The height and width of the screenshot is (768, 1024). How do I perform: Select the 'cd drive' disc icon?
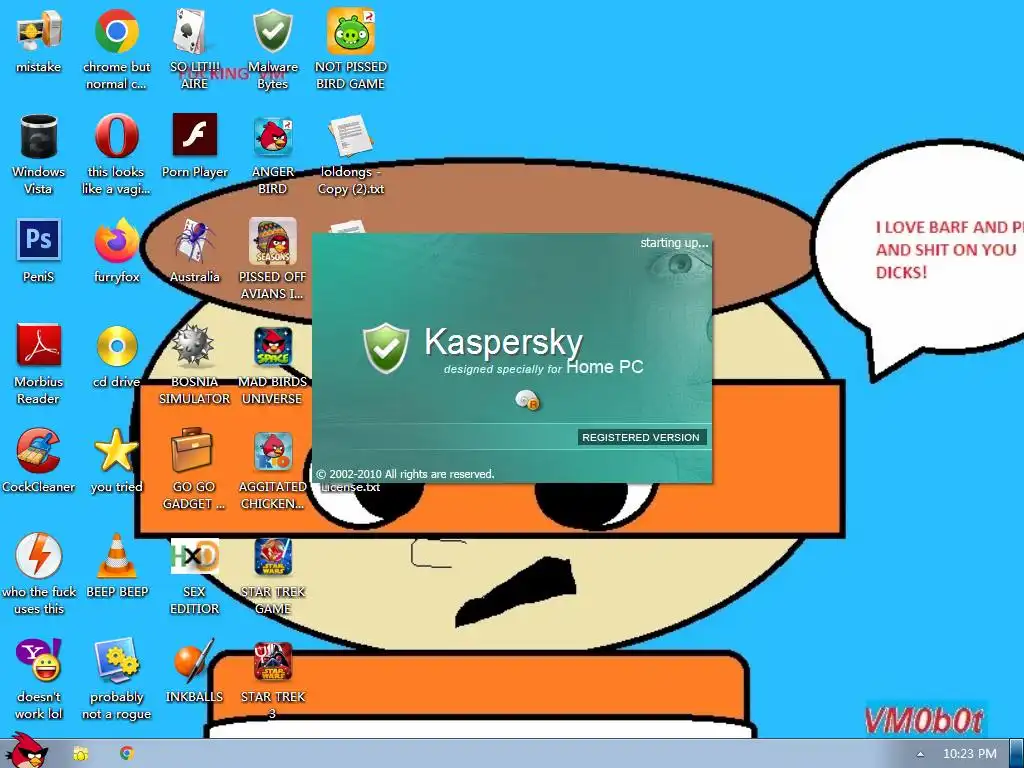click(x=116, y=345)
